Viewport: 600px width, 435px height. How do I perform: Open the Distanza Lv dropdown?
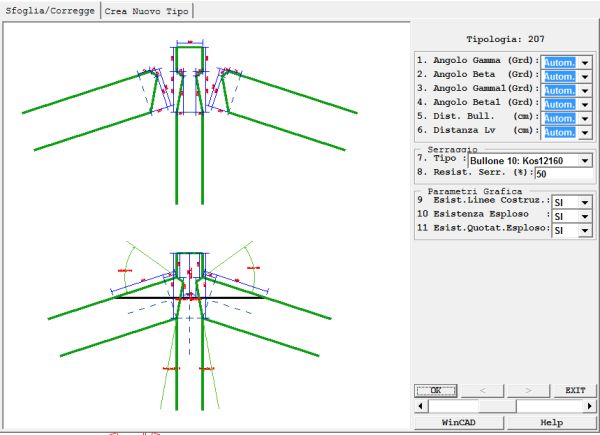585,132
